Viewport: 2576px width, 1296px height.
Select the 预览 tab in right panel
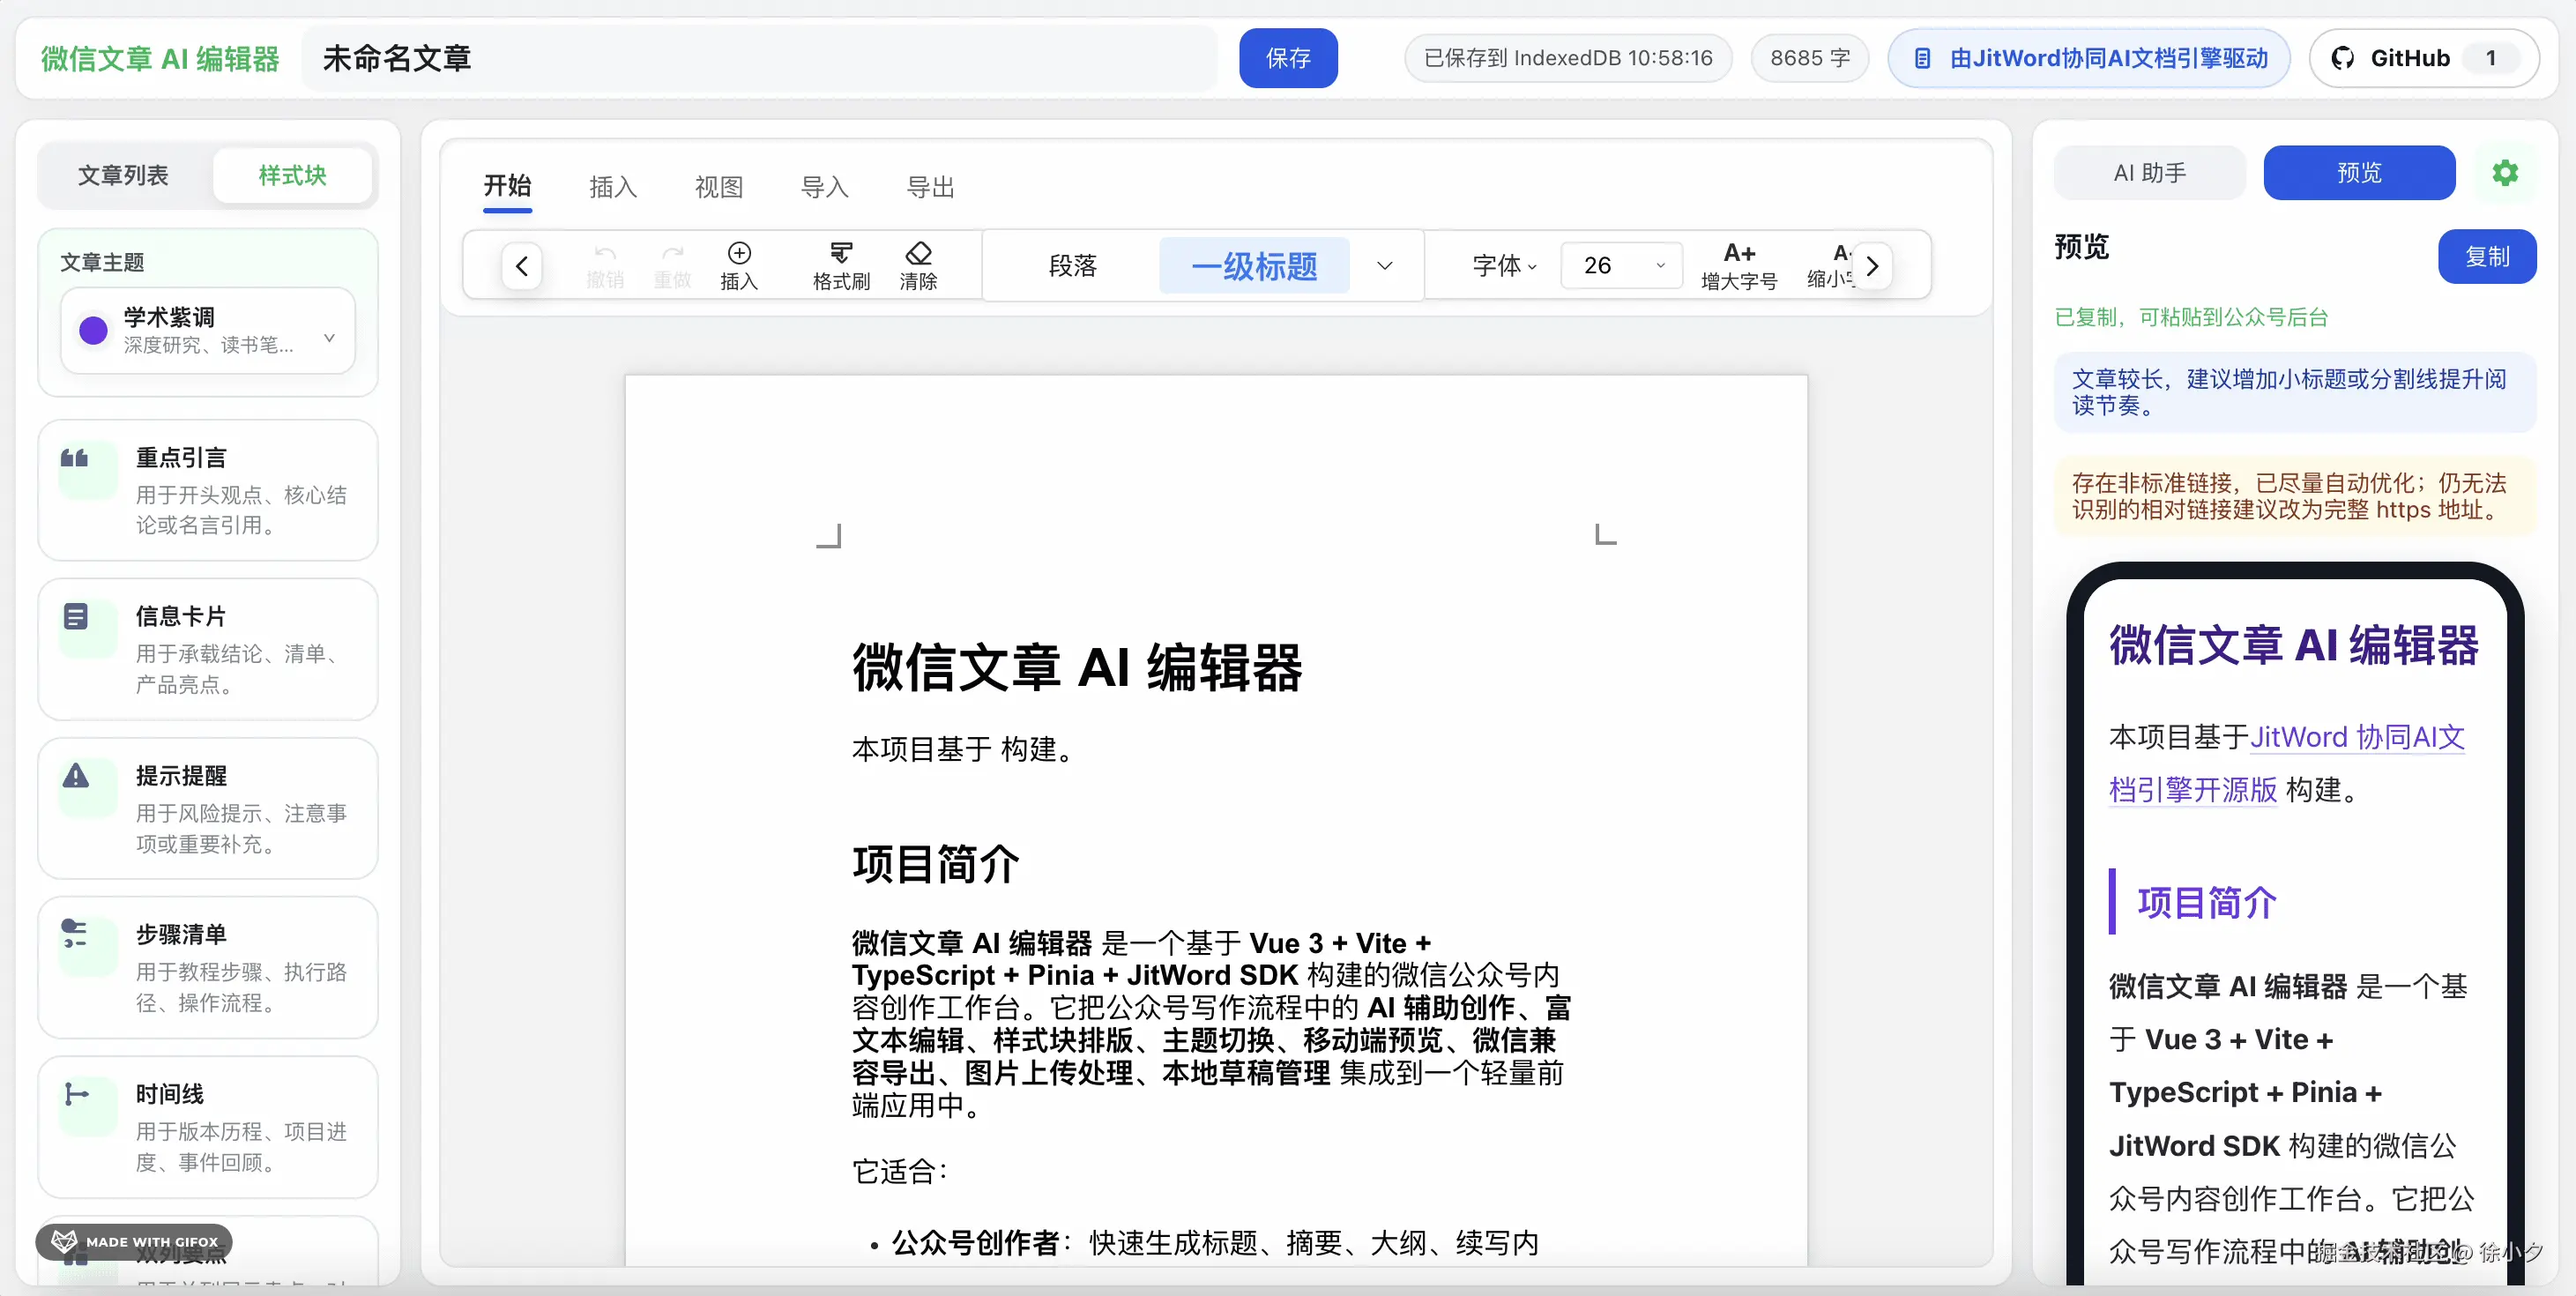2359,173
